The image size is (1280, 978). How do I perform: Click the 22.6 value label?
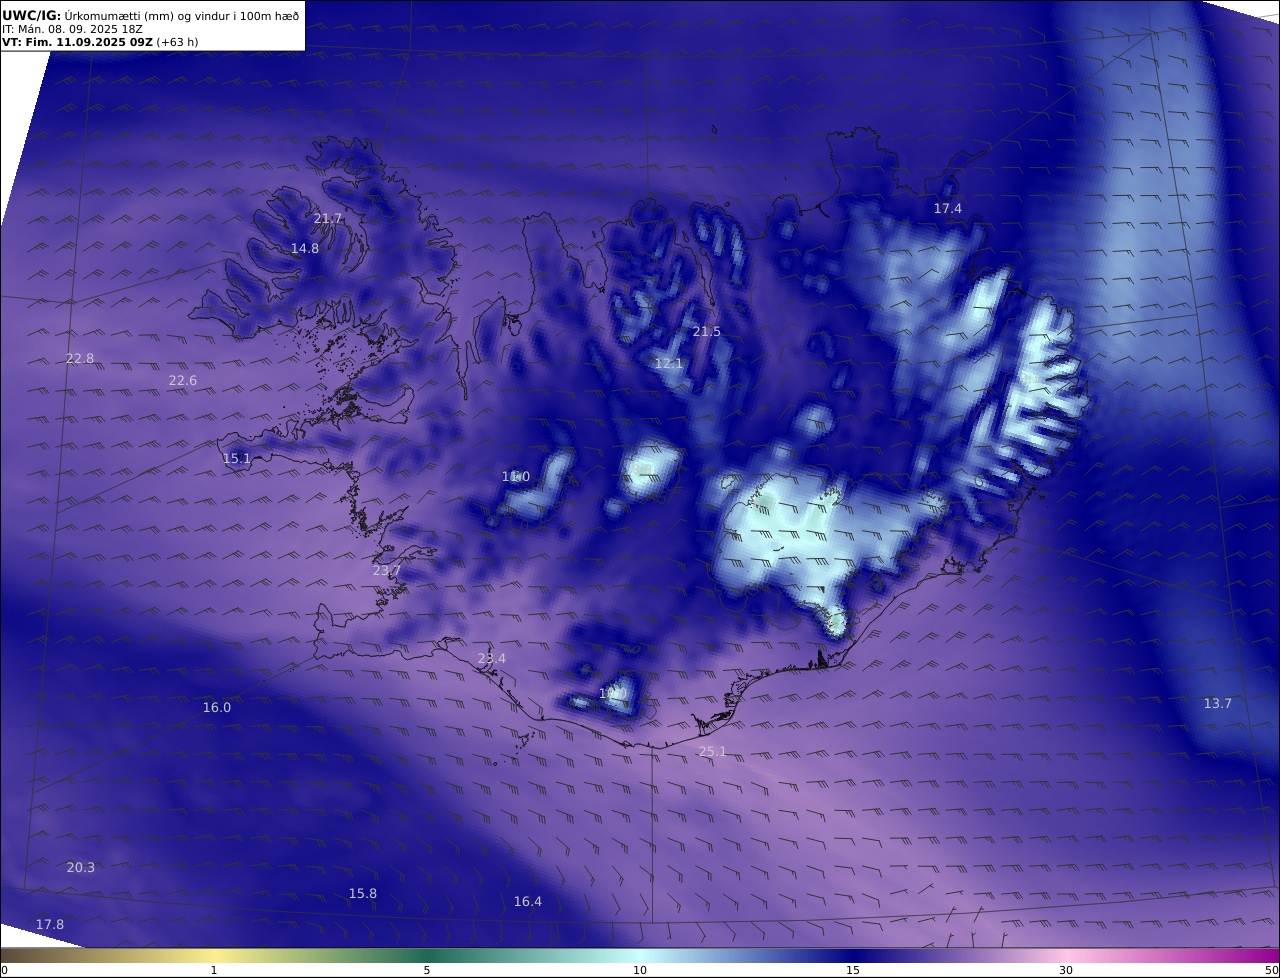(183, 380)
